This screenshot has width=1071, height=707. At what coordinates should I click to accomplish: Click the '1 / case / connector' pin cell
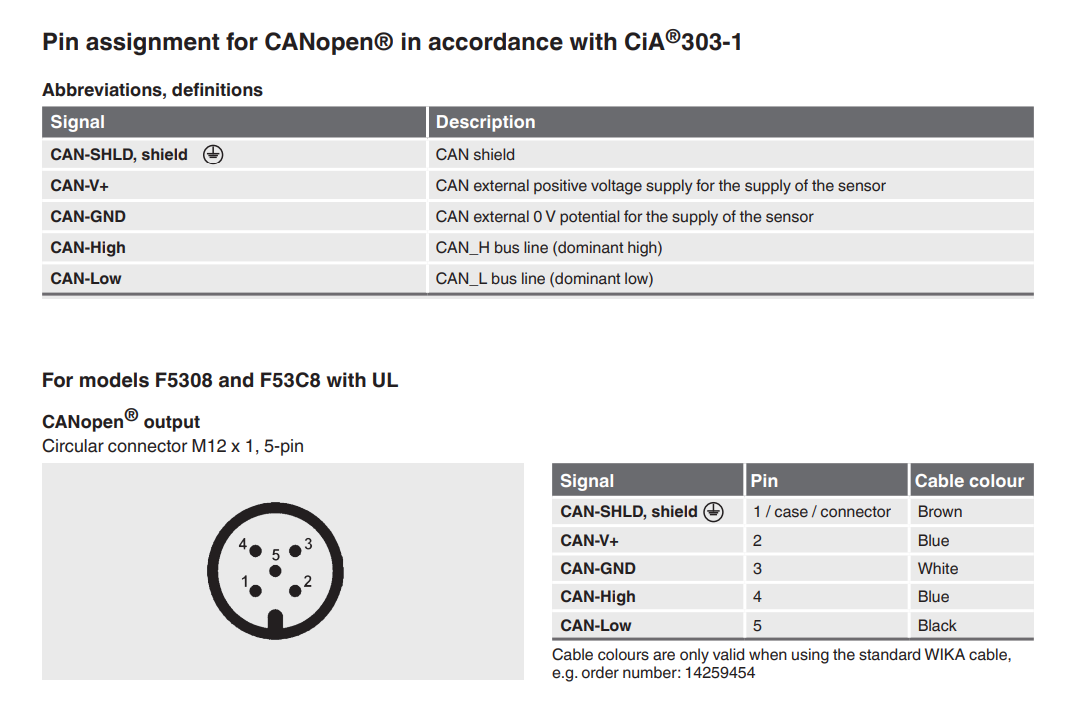[822, 511]
